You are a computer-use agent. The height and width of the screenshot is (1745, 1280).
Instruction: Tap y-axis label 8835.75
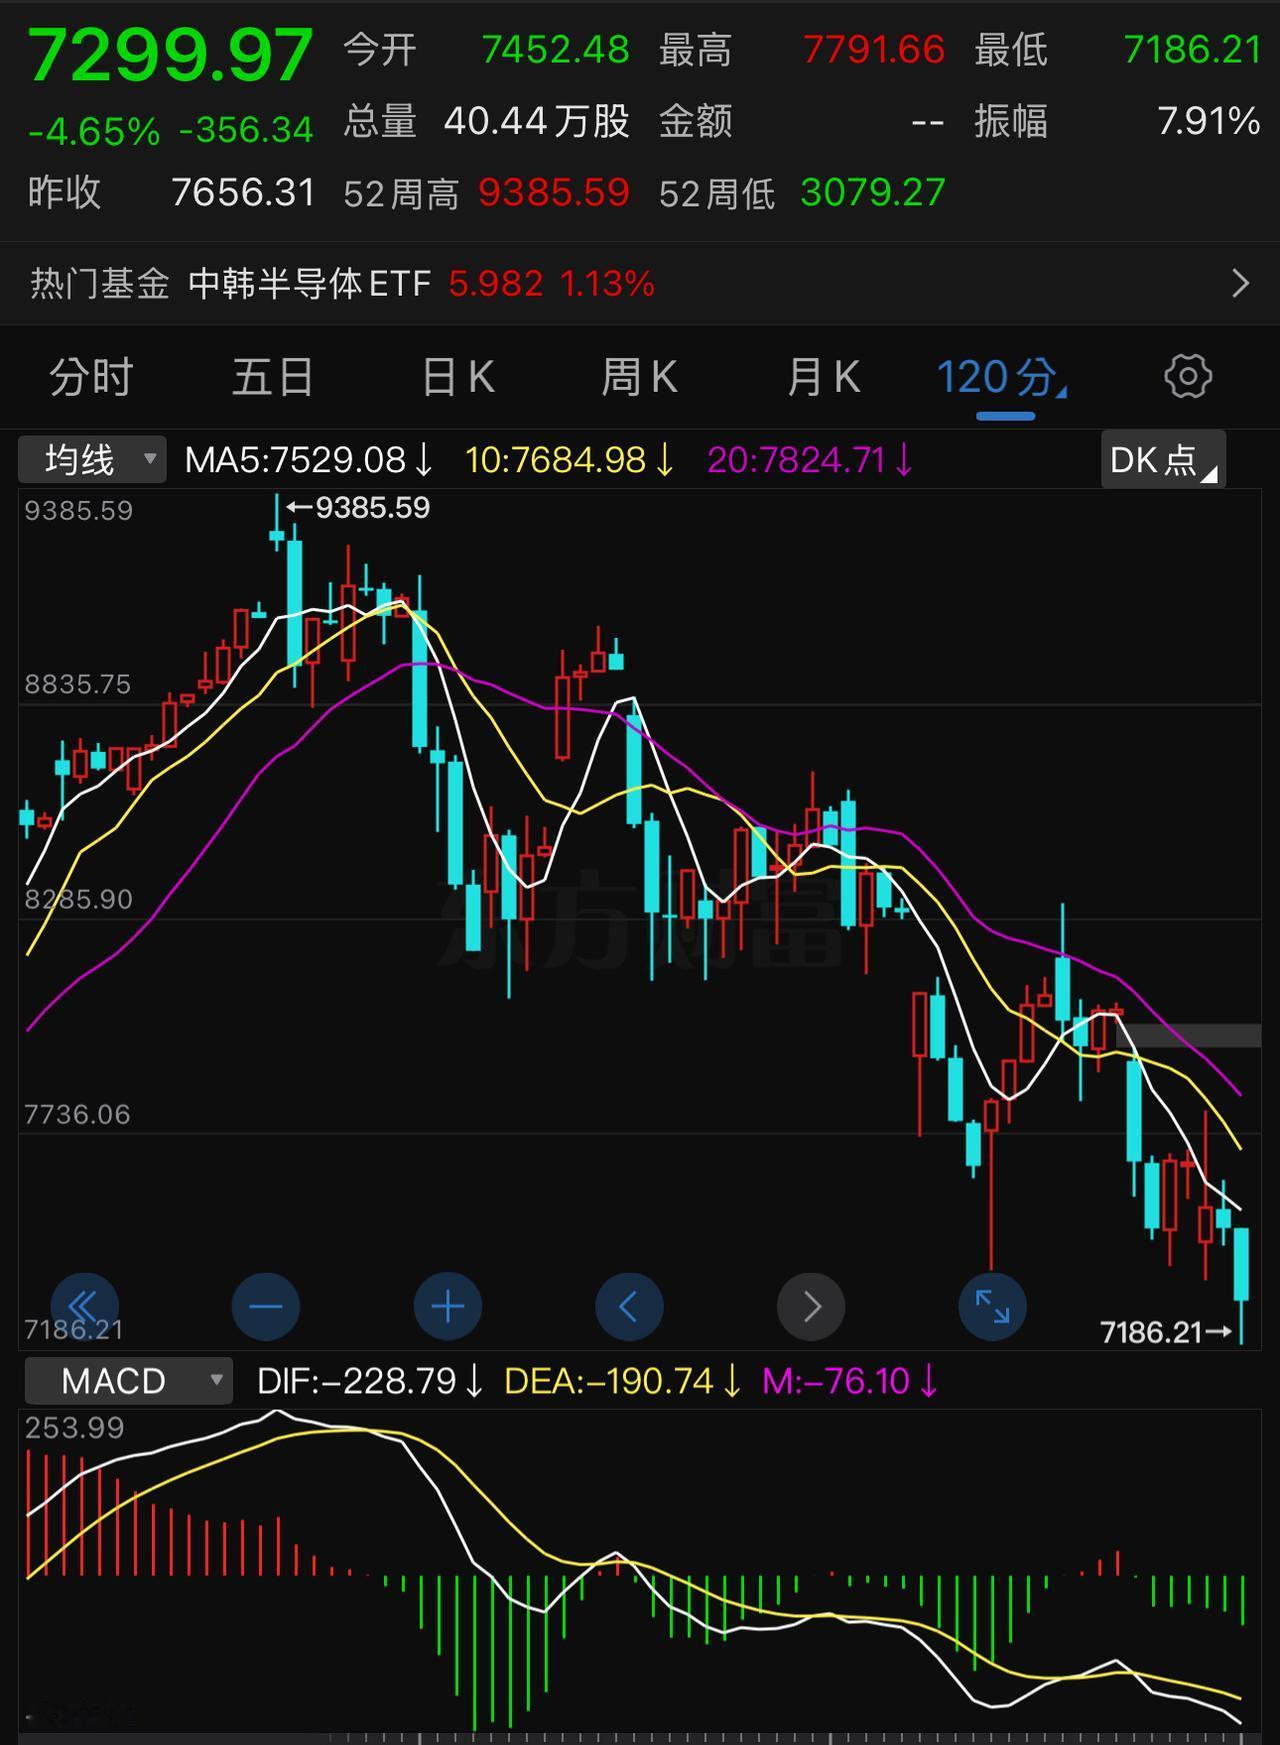78,684
